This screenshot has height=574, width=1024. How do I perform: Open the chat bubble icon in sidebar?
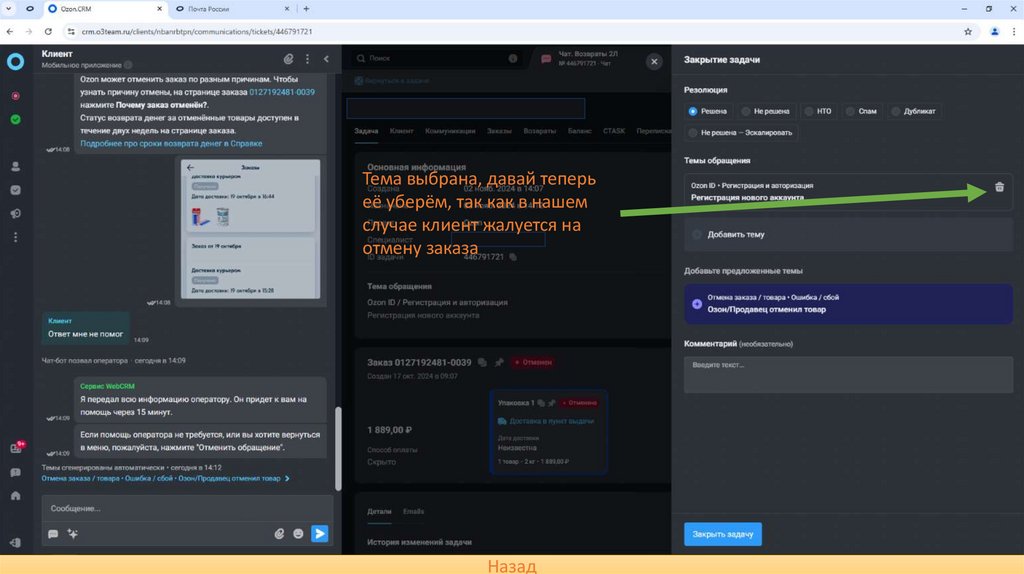pyautogui.click(x=16, y=472)
